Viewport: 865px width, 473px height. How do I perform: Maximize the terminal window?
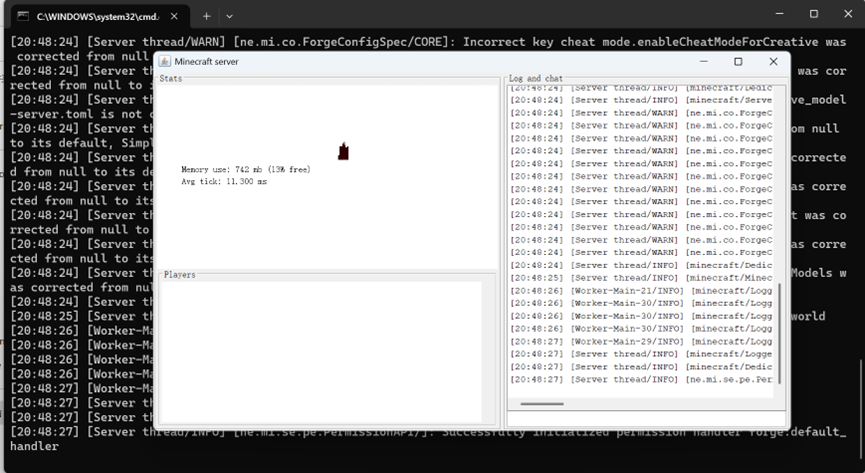coord(814,14)
